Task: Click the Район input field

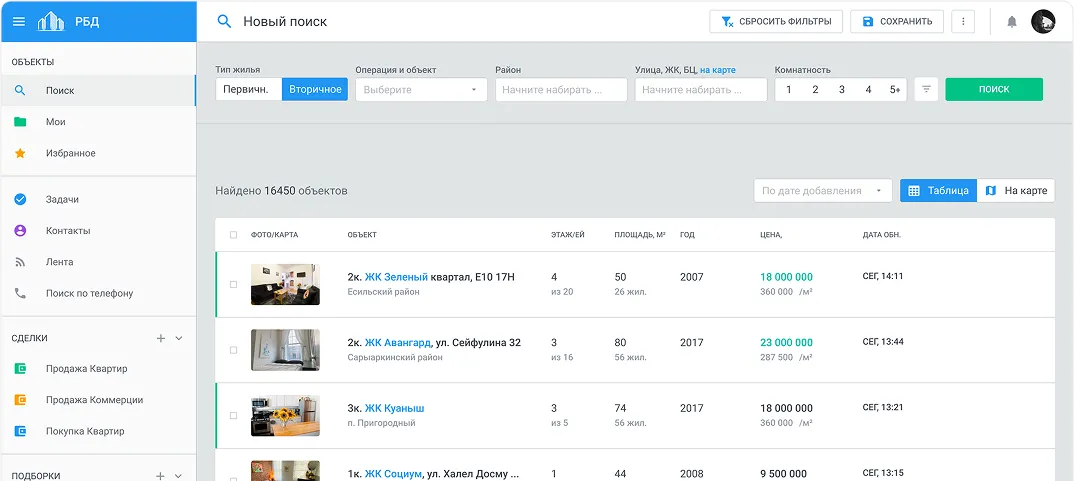Action: point(561,90)
